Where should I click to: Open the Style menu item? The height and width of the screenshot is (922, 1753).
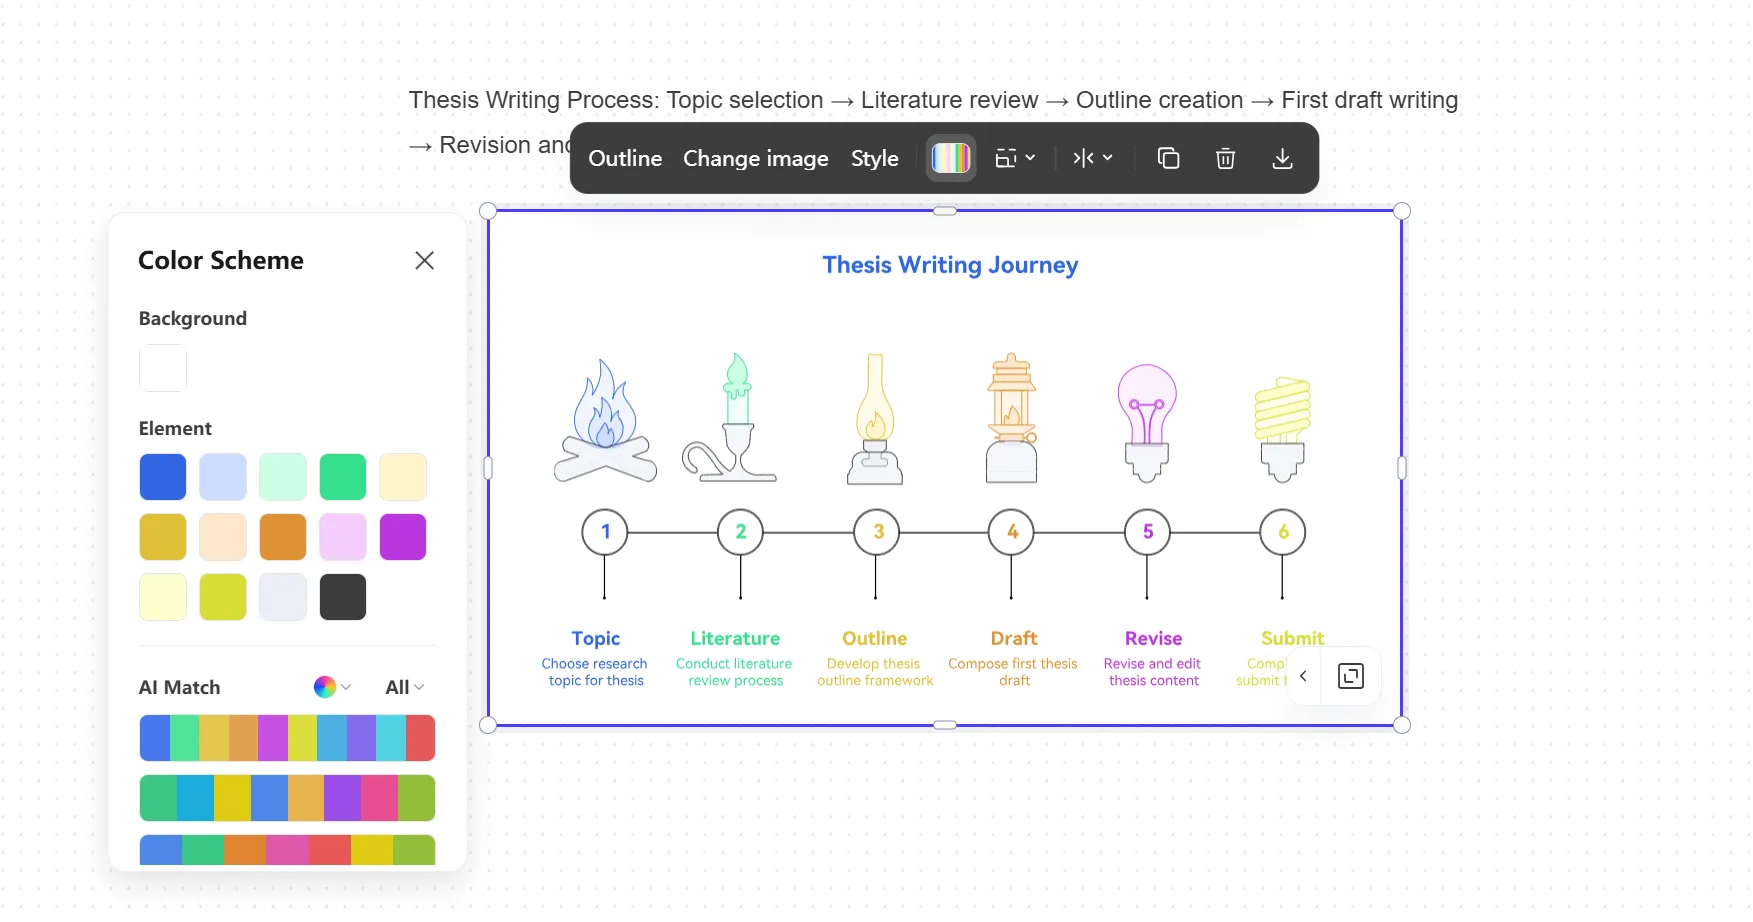(874, 158)
